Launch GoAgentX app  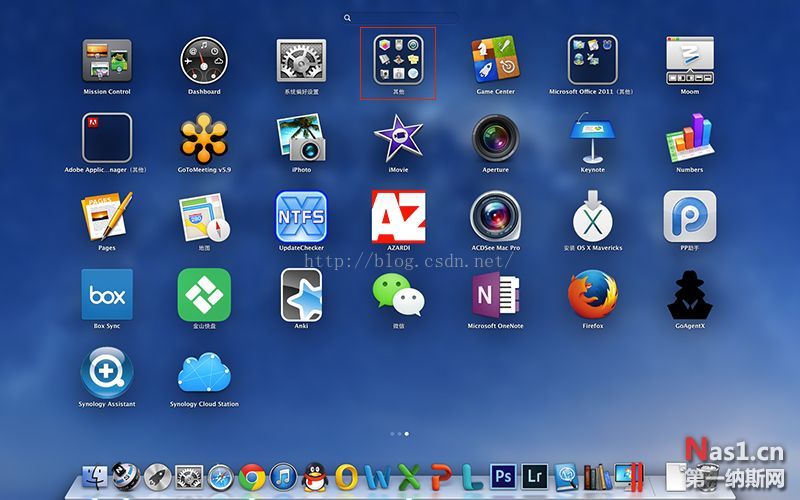pyautogui.click(x=690, y=294)
